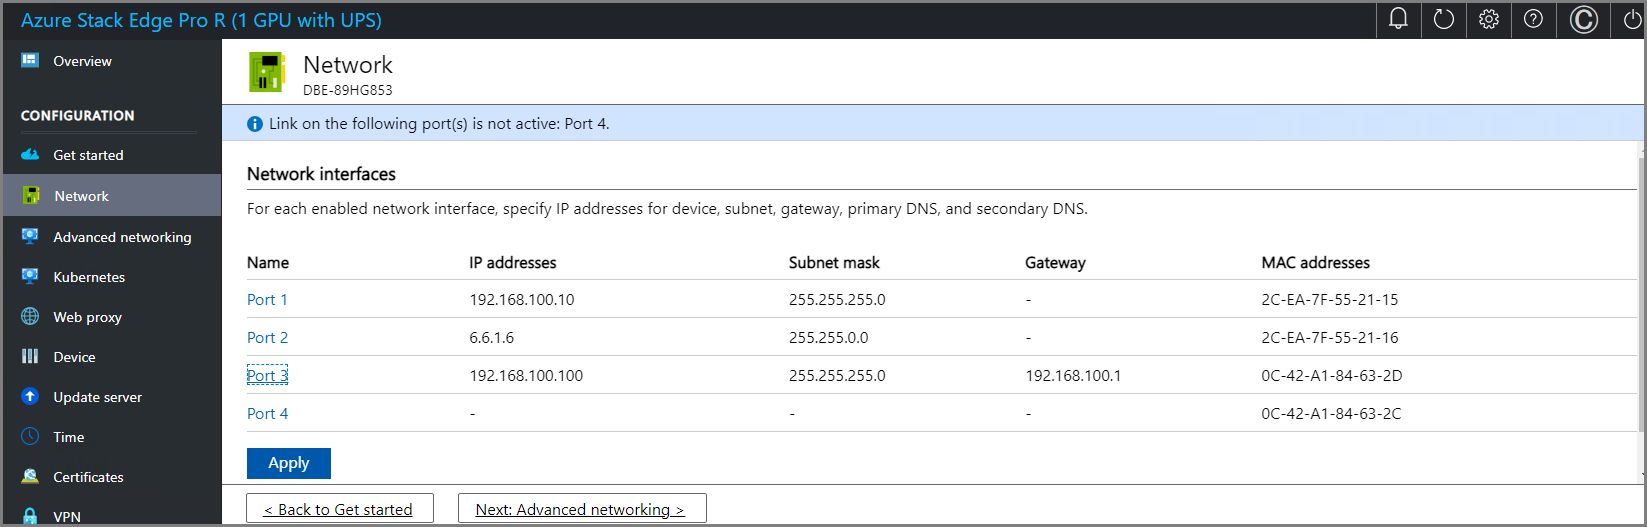Viewport: 1647px width, 527px height.
Task: Open Port 1 link
Action: tap(267, 300)
